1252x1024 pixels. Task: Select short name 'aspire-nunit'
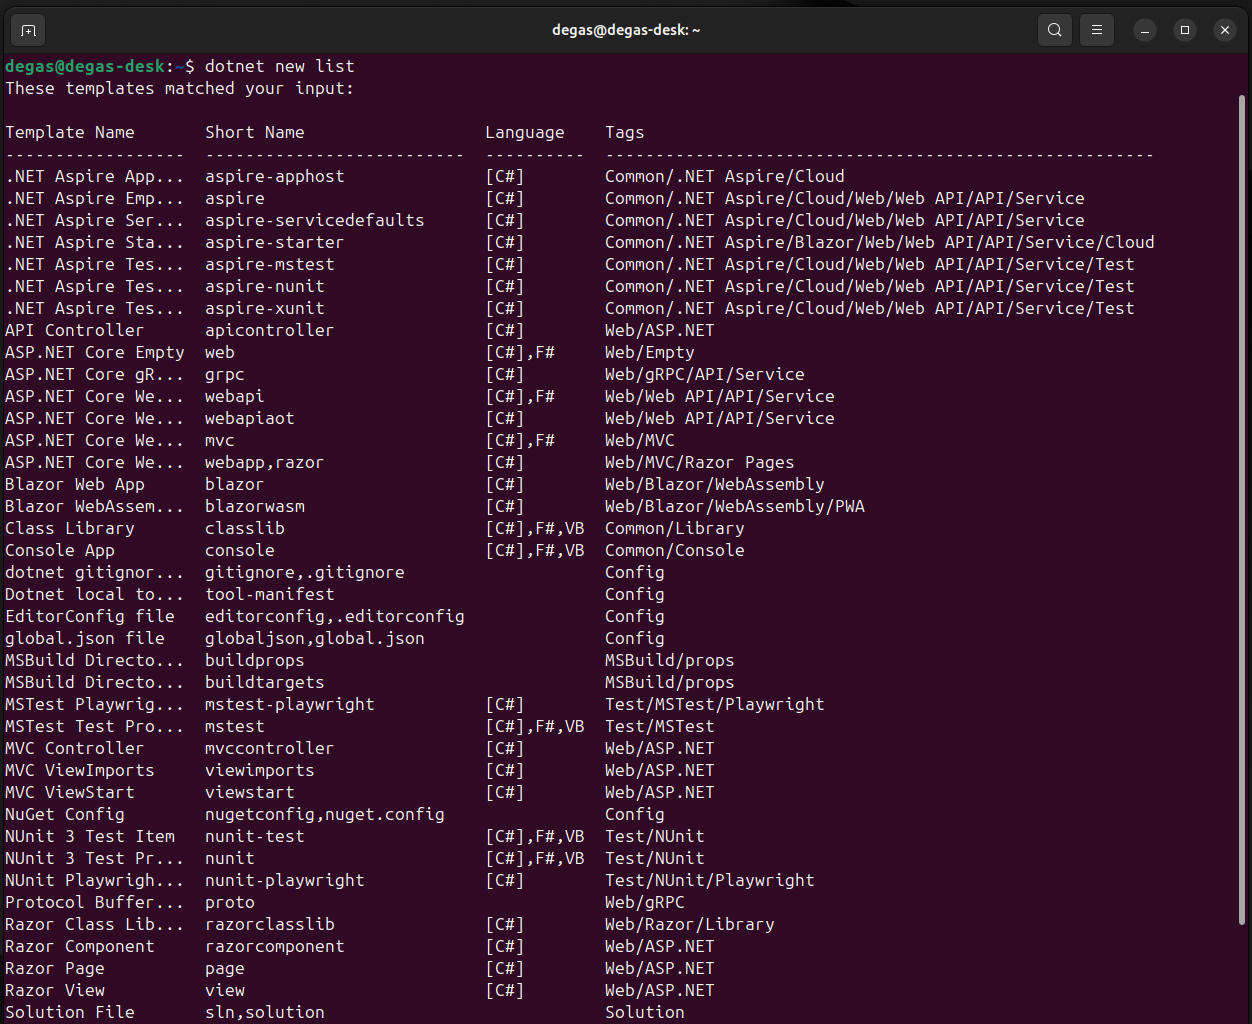click(265, 286)
